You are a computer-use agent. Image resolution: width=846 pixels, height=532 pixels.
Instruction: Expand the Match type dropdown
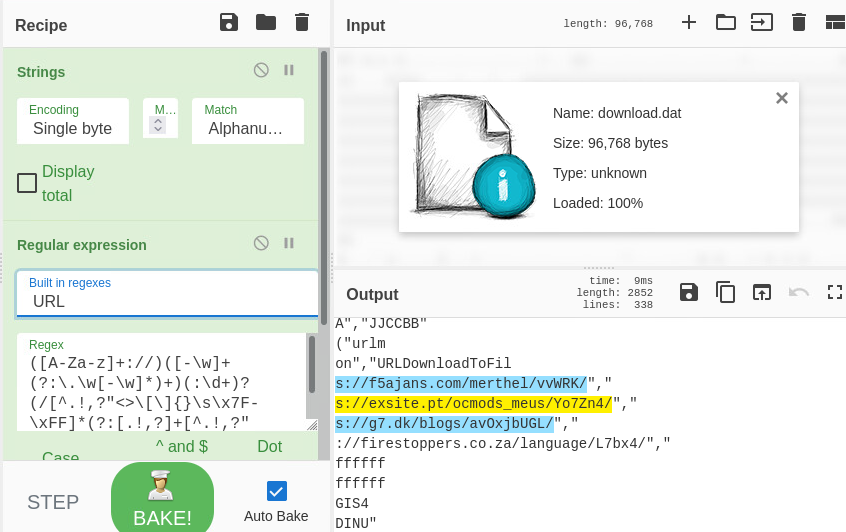pyautogui.click(x=246, y=121)
